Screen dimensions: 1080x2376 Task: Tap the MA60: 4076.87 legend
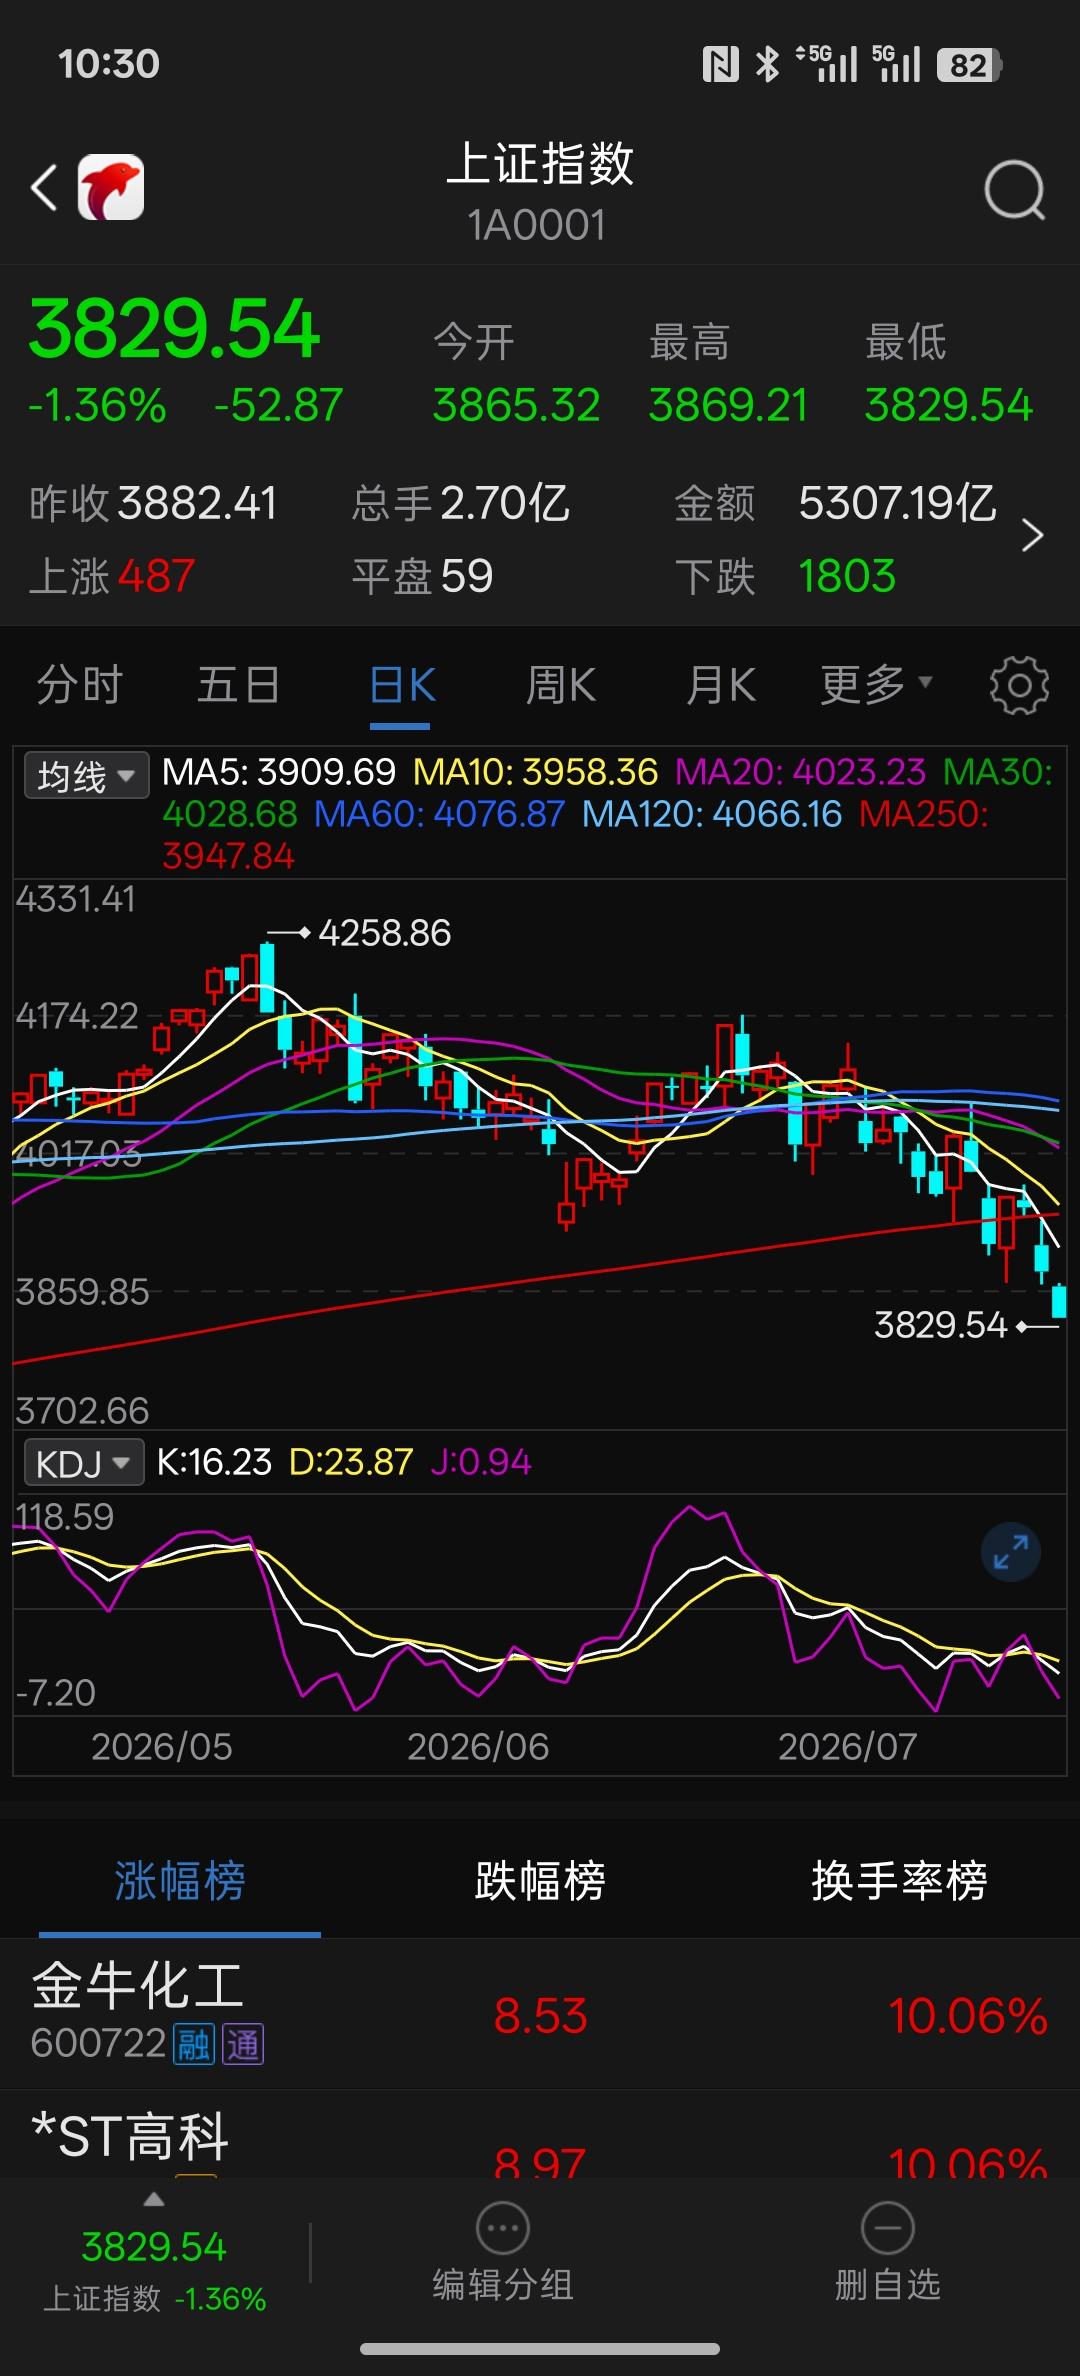pyautogui.click(x=440, y=814)
